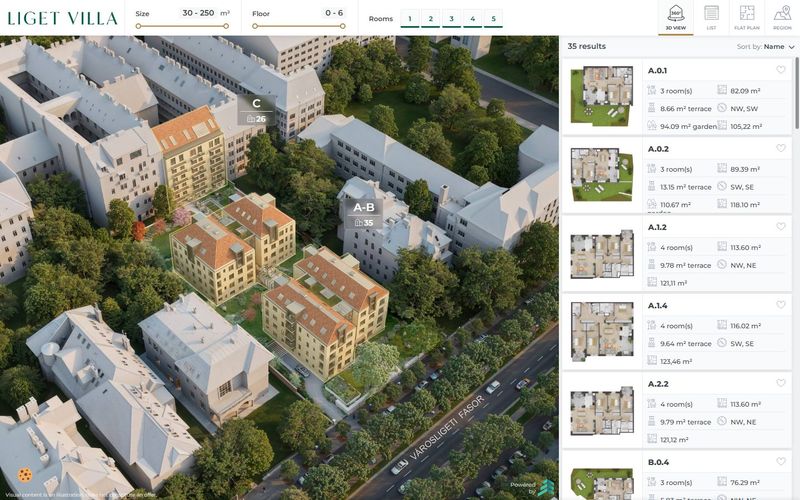Click the '30 - 250' size range value
Image resolution: width=800 pixels, height=500 pixels.
(198, 13)
